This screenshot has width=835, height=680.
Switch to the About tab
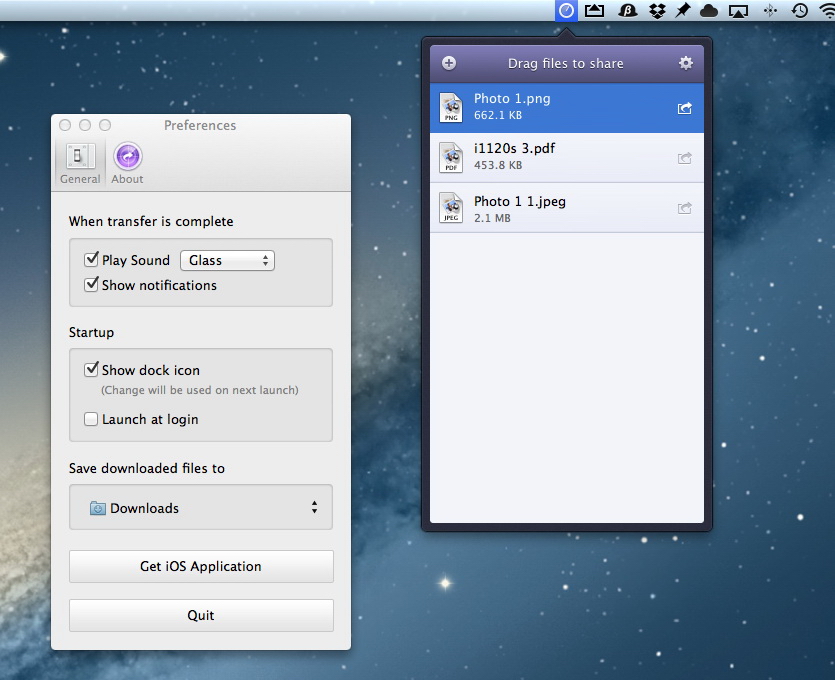(x=127, y=163)
